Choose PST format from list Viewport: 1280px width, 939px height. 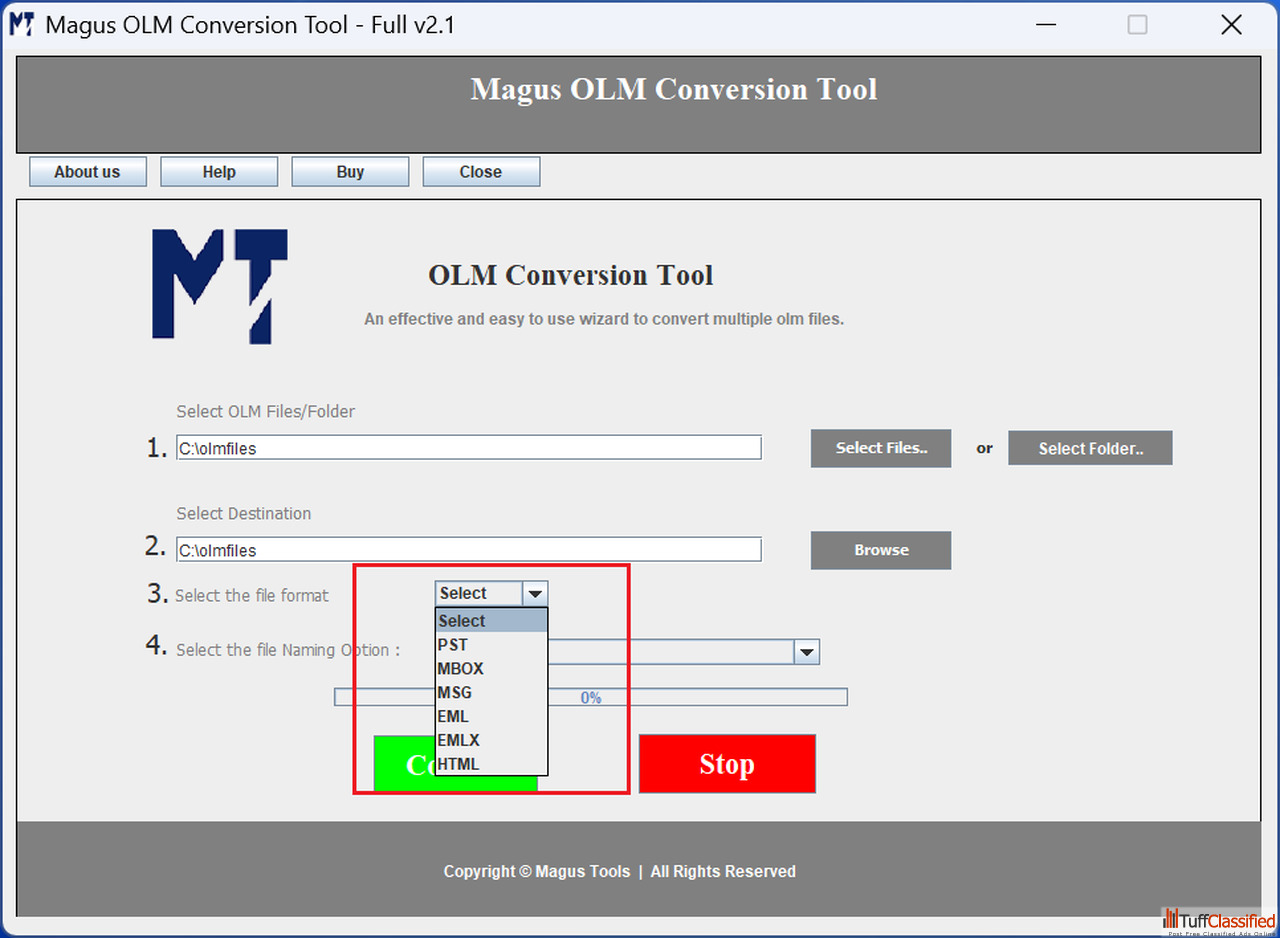(491, 645)
